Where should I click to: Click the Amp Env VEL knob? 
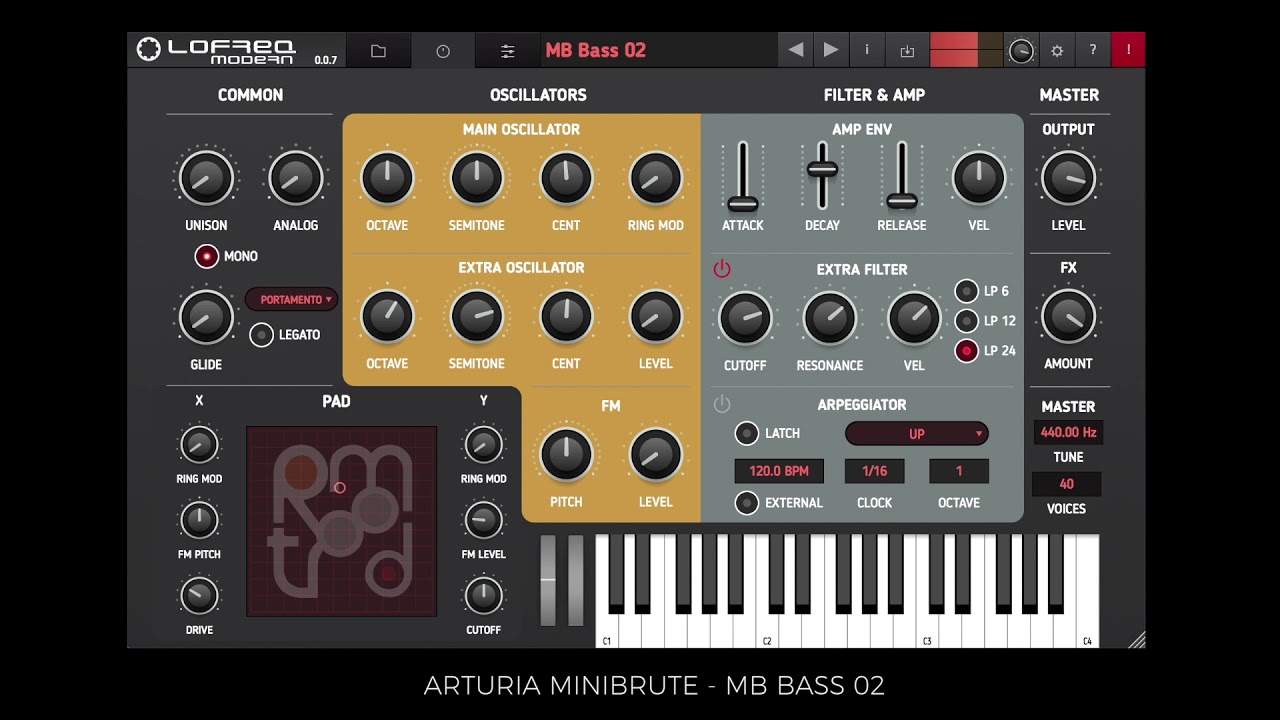[x=979, y=179]
